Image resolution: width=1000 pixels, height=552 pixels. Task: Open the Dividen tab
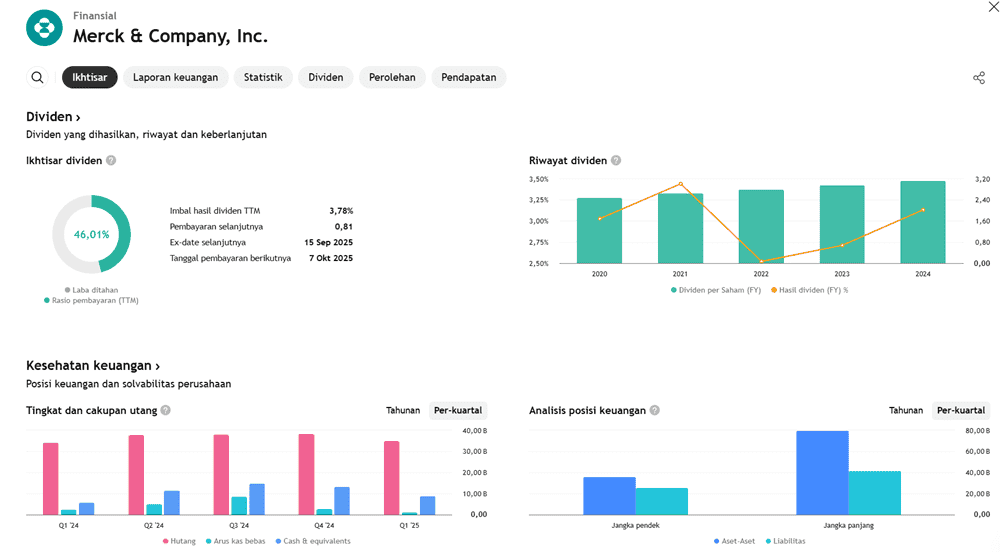326,77
